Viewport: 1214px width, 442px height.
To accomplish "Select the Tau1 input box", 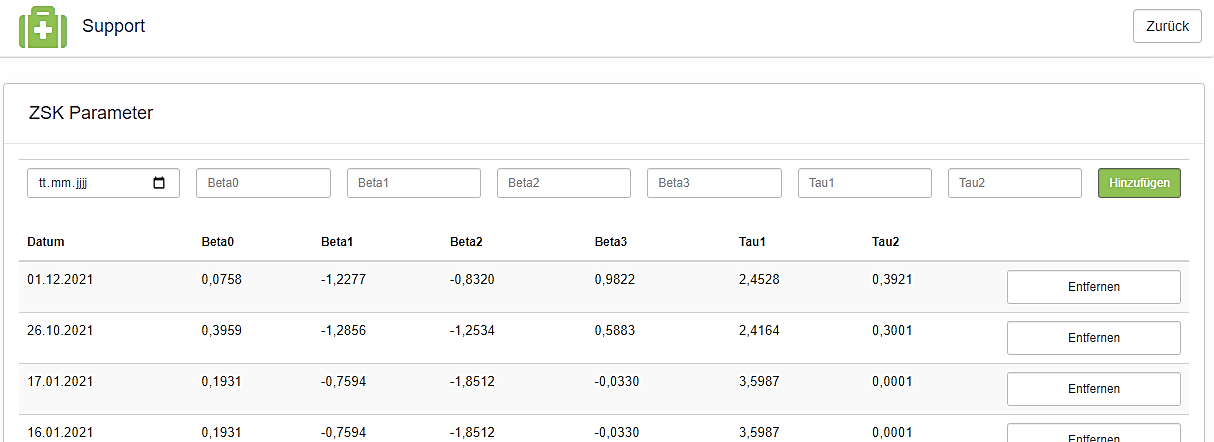I will coord(865,183).
